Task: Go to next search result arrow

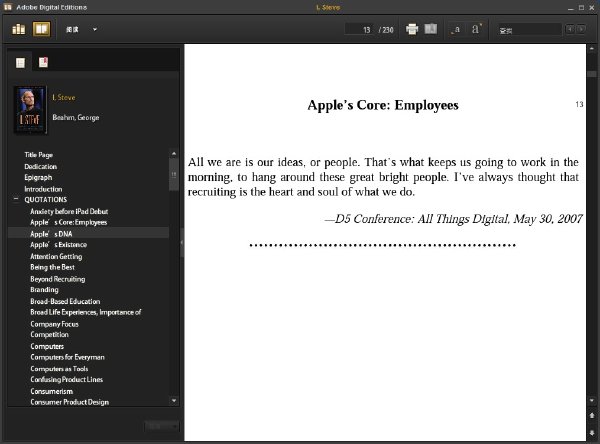Action: click(x=582, y=29)
